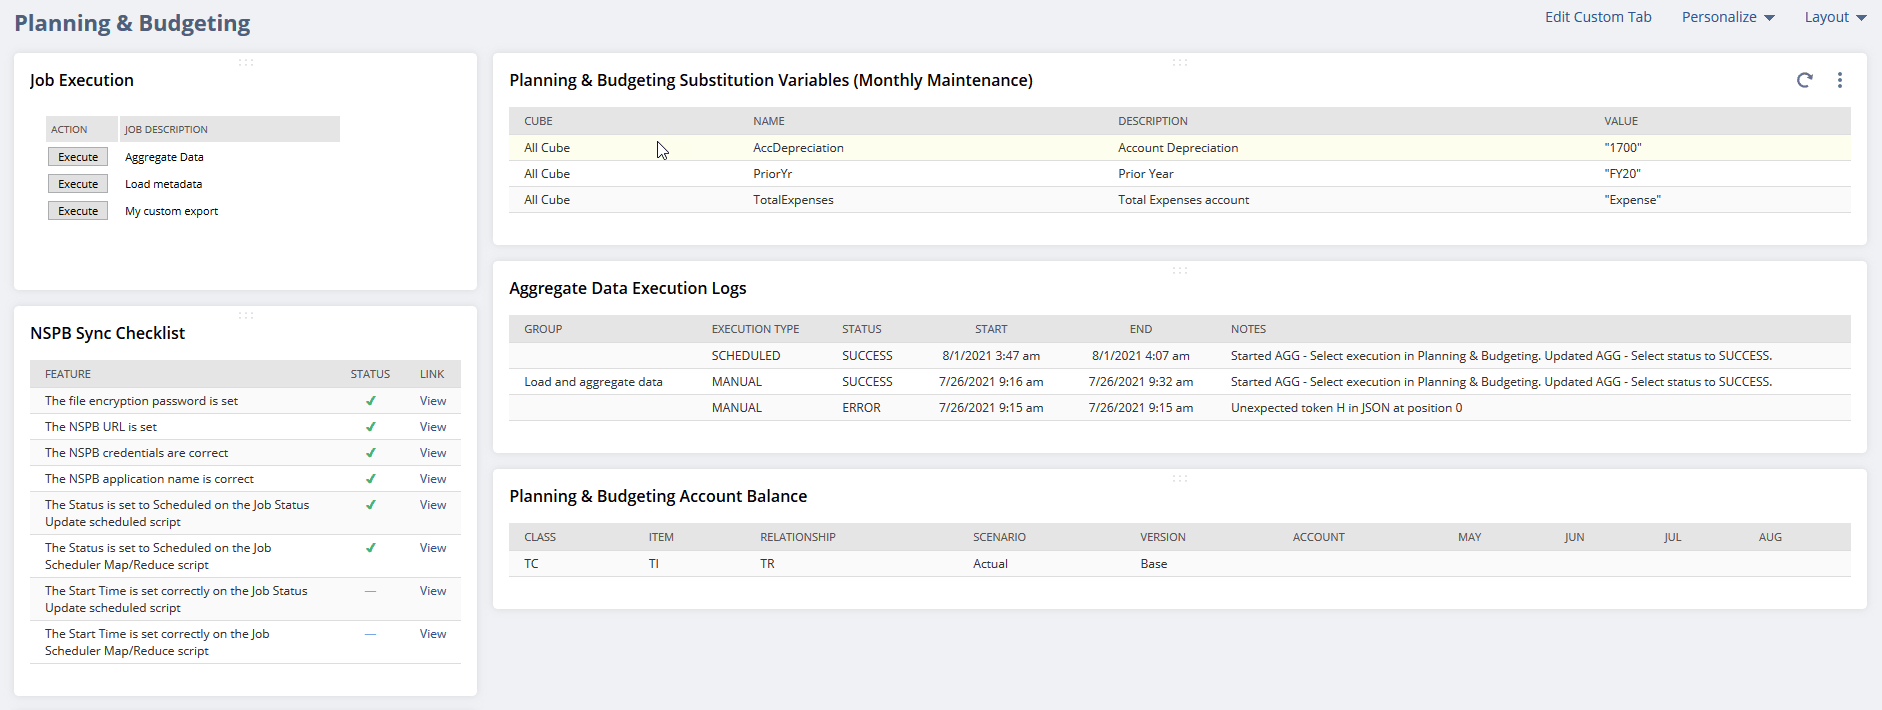Click checkmark for NSPB credentials row
The height and width of the screenshot is (710, 1882).
(370, 453)
